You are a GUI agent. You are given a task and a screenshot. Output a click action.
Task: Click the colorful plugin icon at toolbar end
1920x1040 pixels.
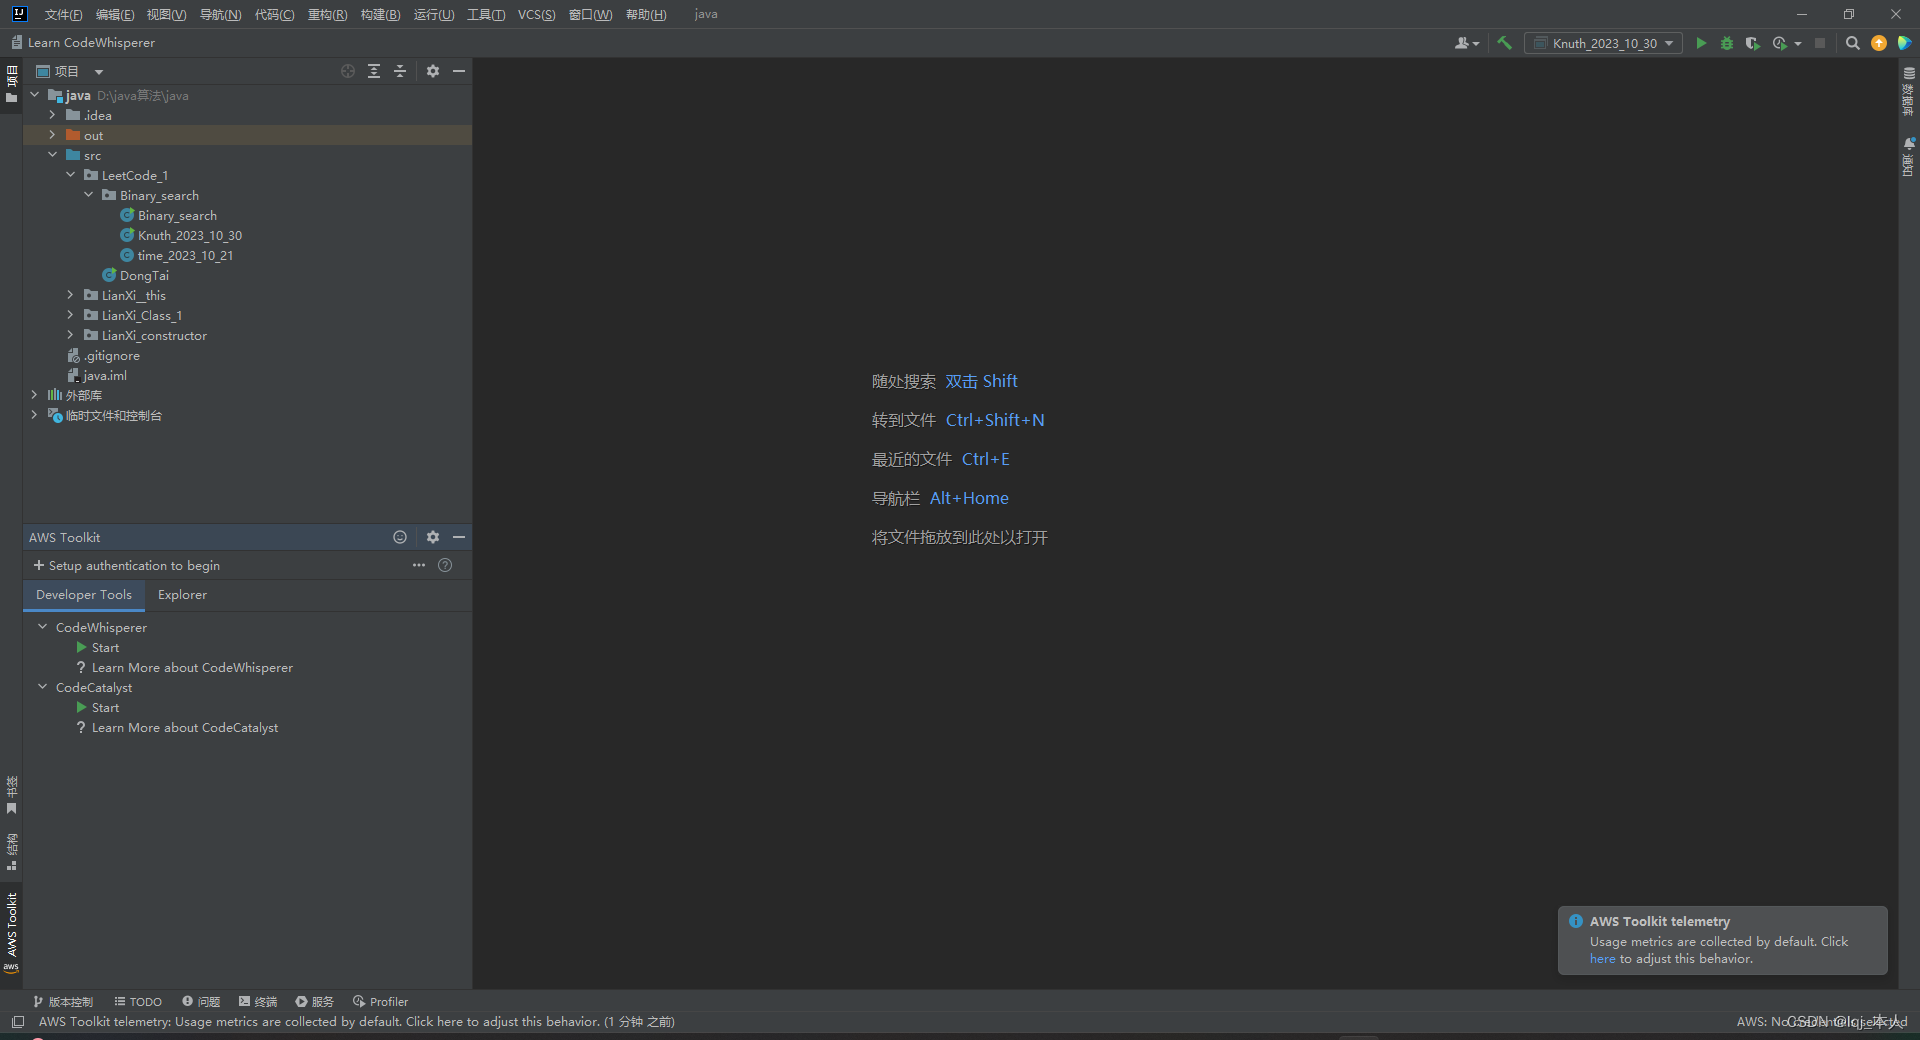pos(1905,43)
